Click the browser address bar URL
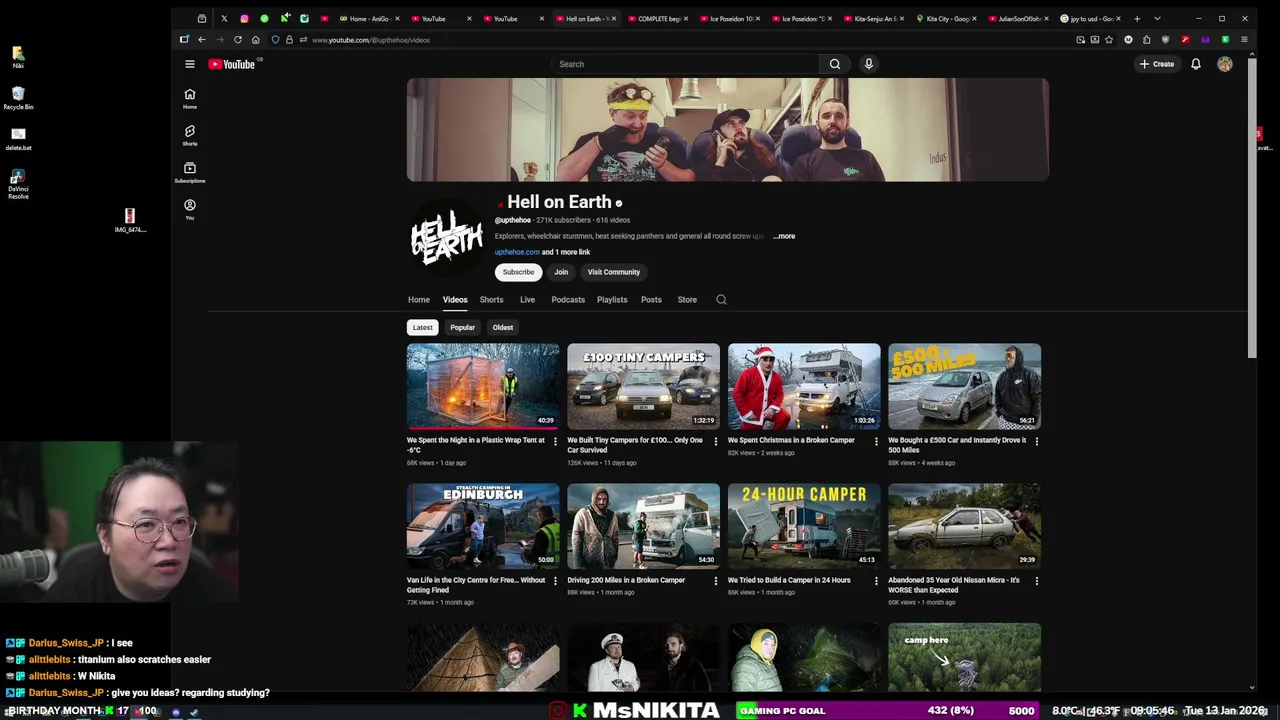This screenshot has width=1280, height=720. click(371, 40)
